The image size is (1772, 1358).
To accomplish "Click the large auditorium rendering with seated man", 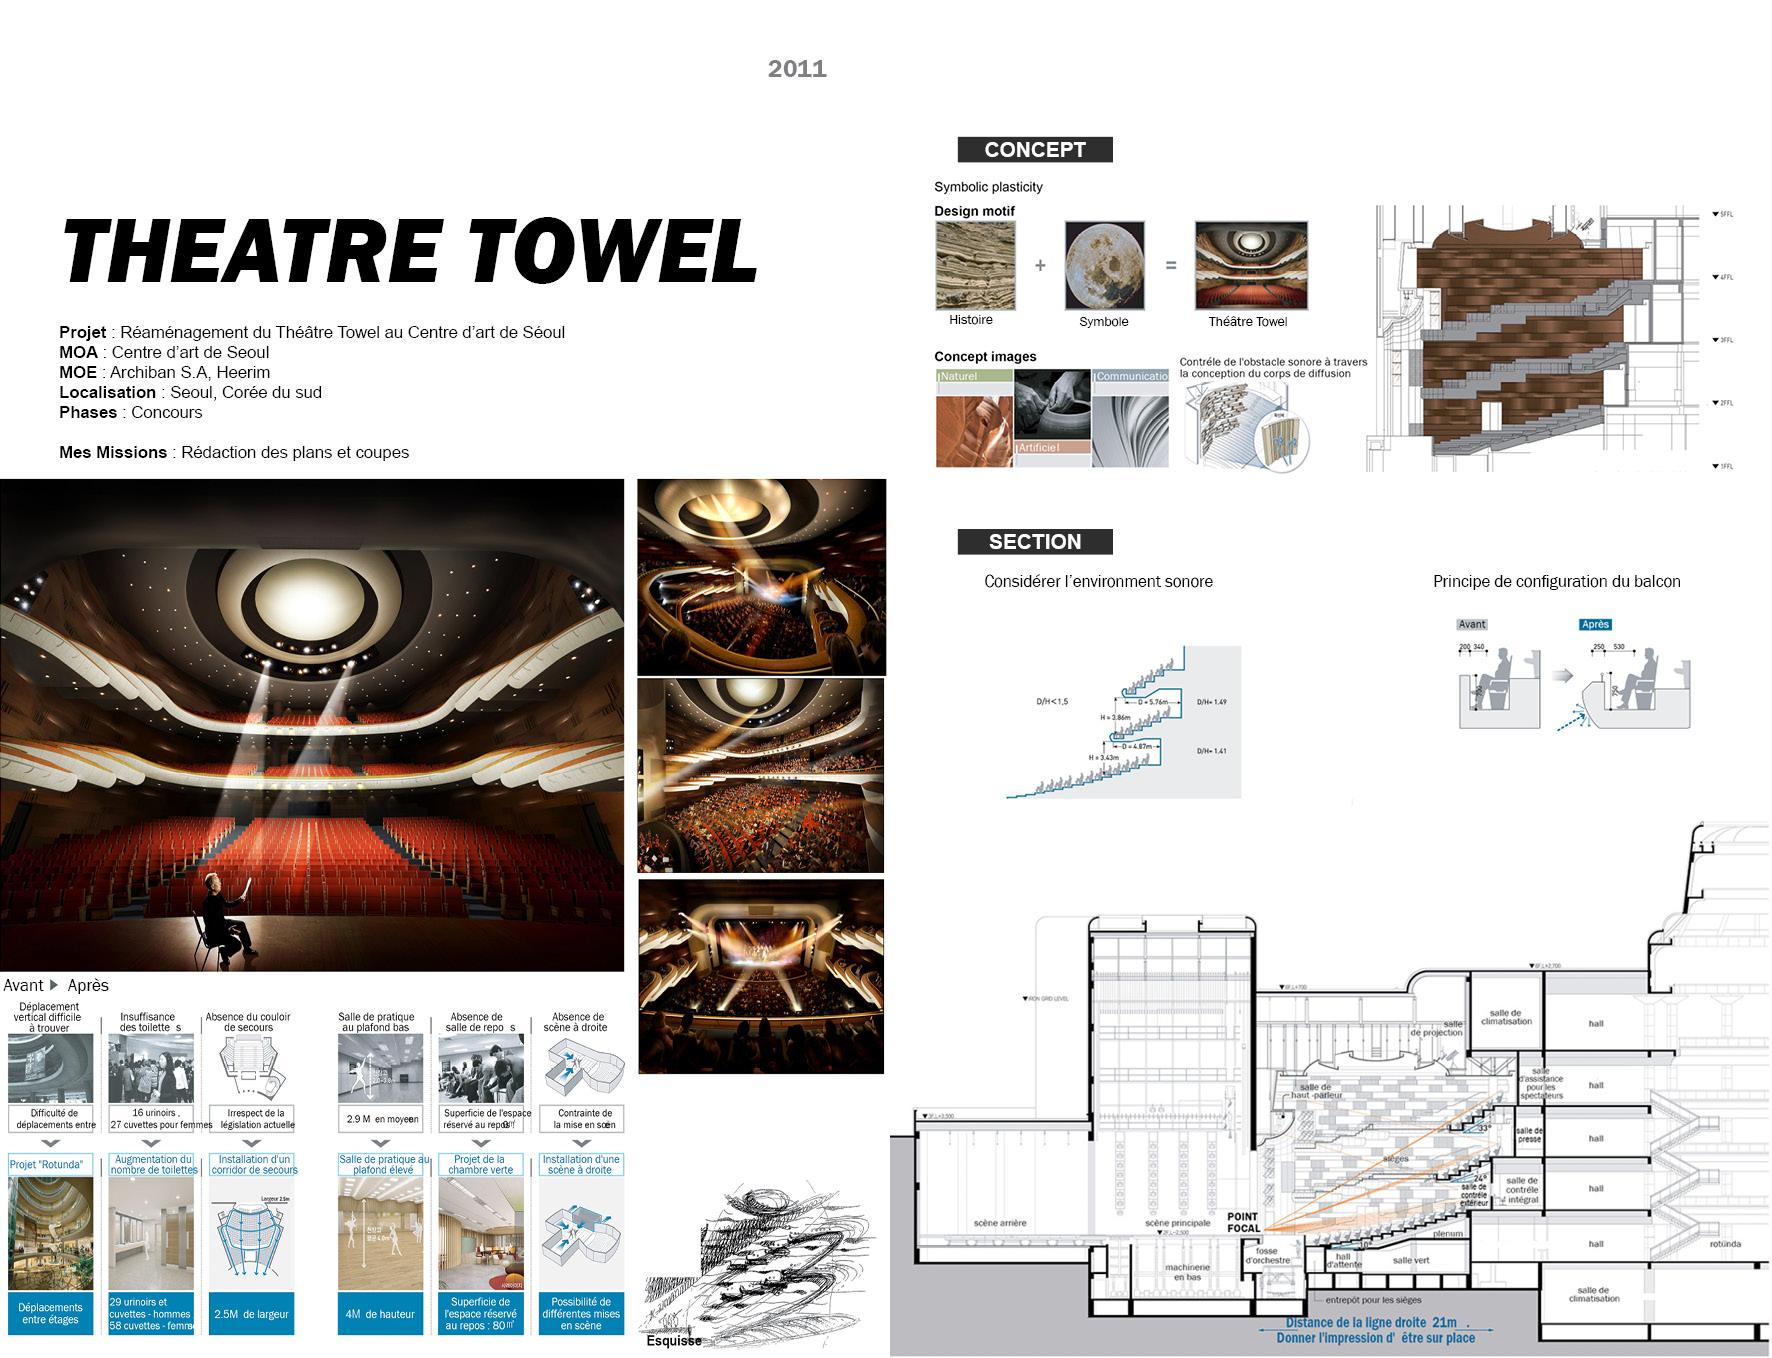I will pos(312,725).
